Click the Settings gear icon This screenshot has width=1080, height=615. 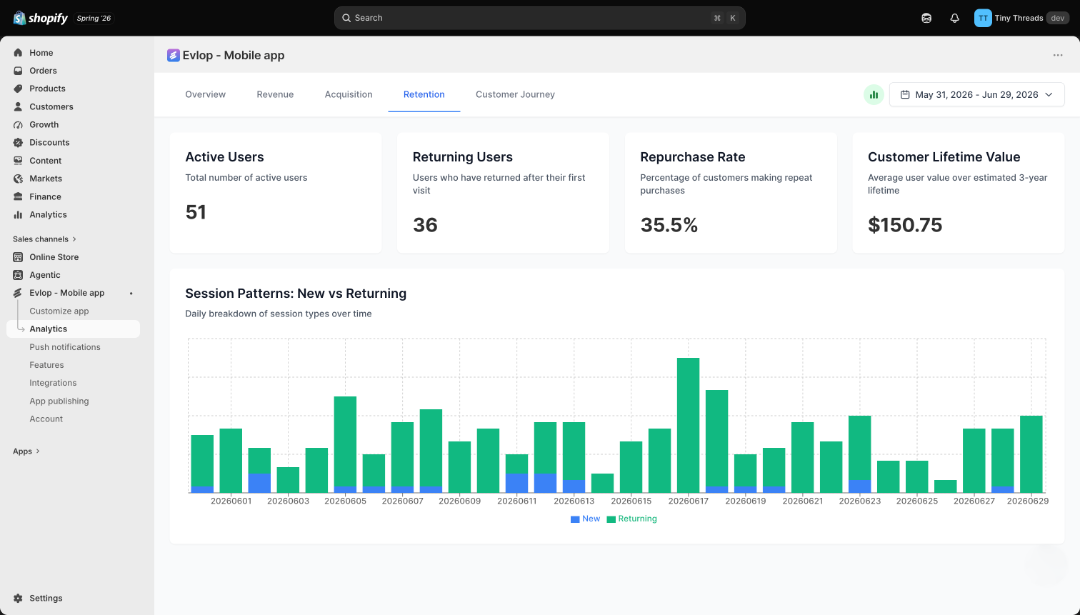pyautogui.click(x=18, y=598)
